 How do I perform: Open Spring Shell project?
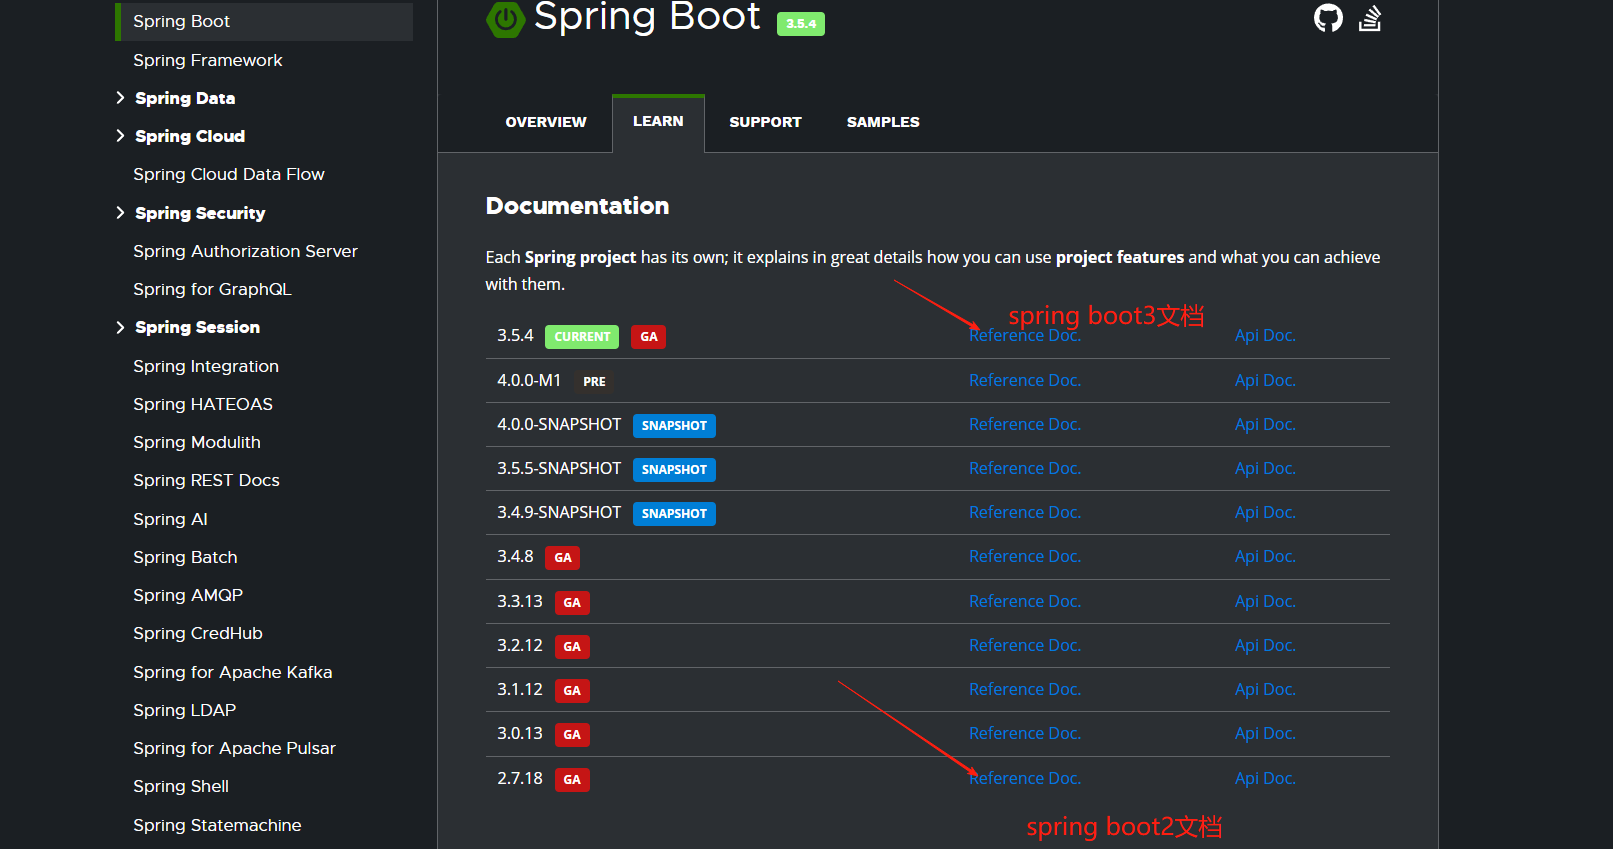(x=181, y=786)
